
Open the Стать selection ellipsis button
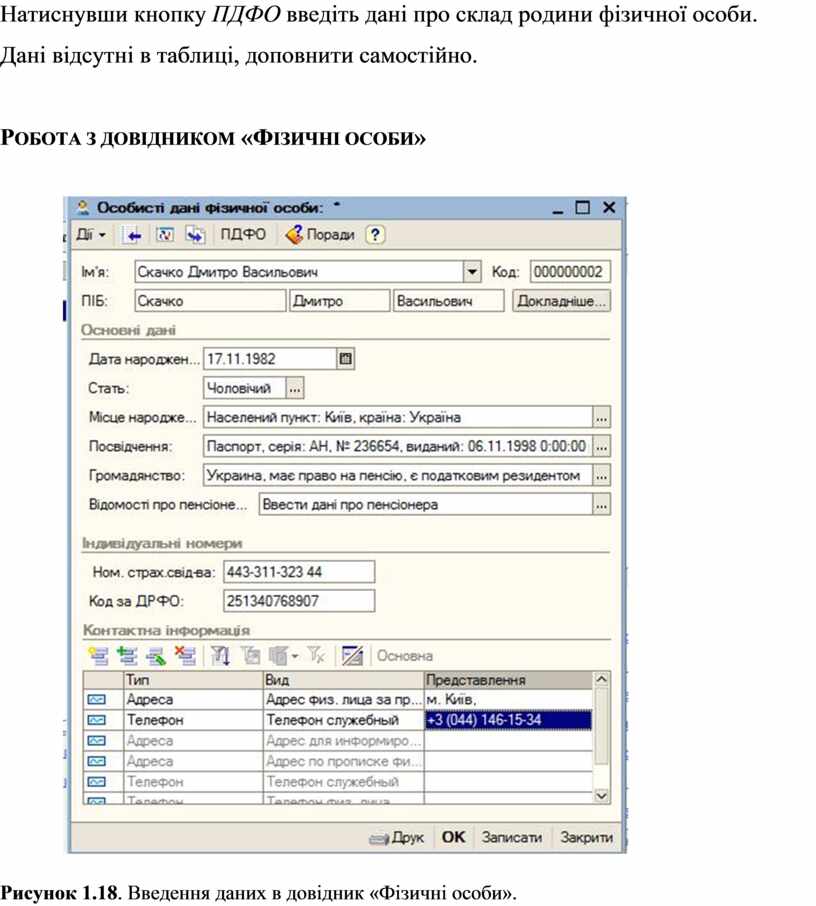pos(295,388)
